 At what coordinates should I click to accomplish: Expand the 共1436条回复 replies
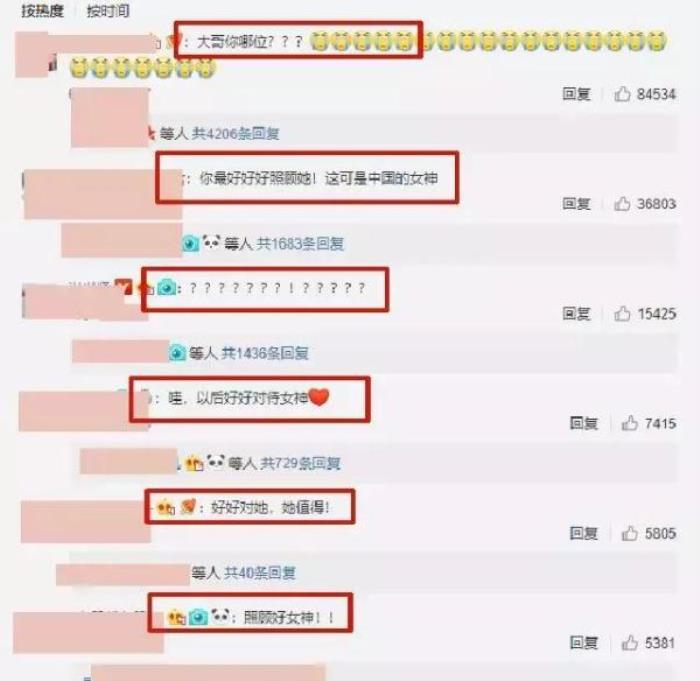click(x=265, y=353)
